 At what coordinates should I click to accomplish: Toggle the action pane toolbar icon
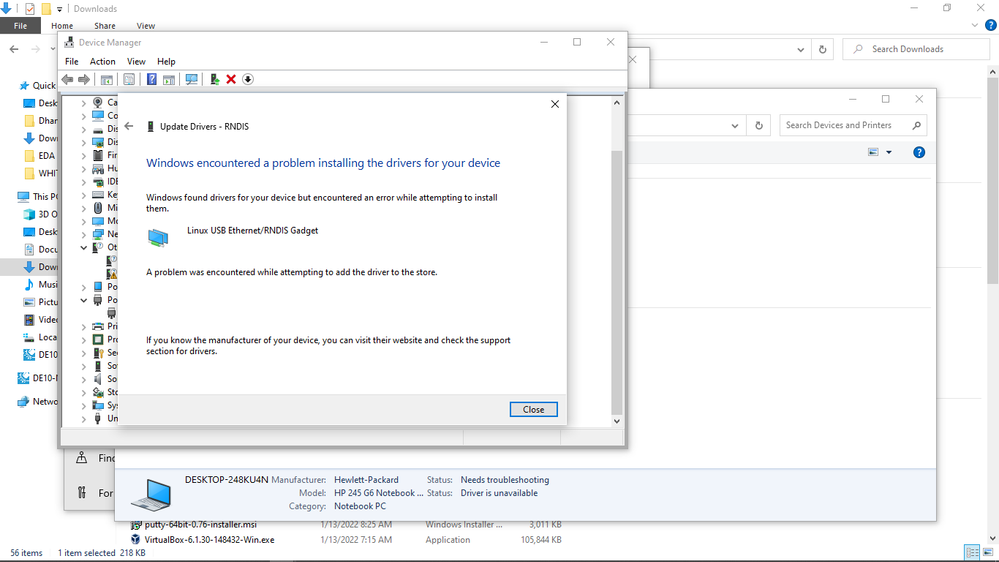[x=169, y=79]
